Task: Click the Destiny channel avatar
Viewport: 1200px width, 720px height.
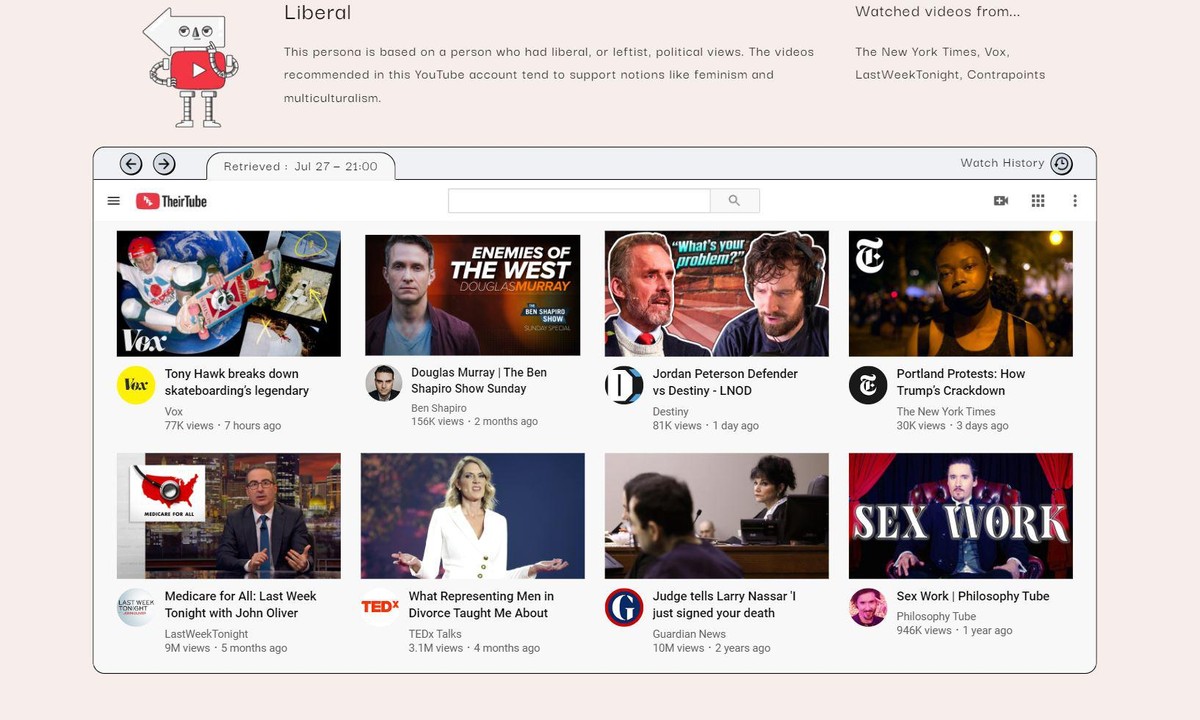Action: coord(624,385)
